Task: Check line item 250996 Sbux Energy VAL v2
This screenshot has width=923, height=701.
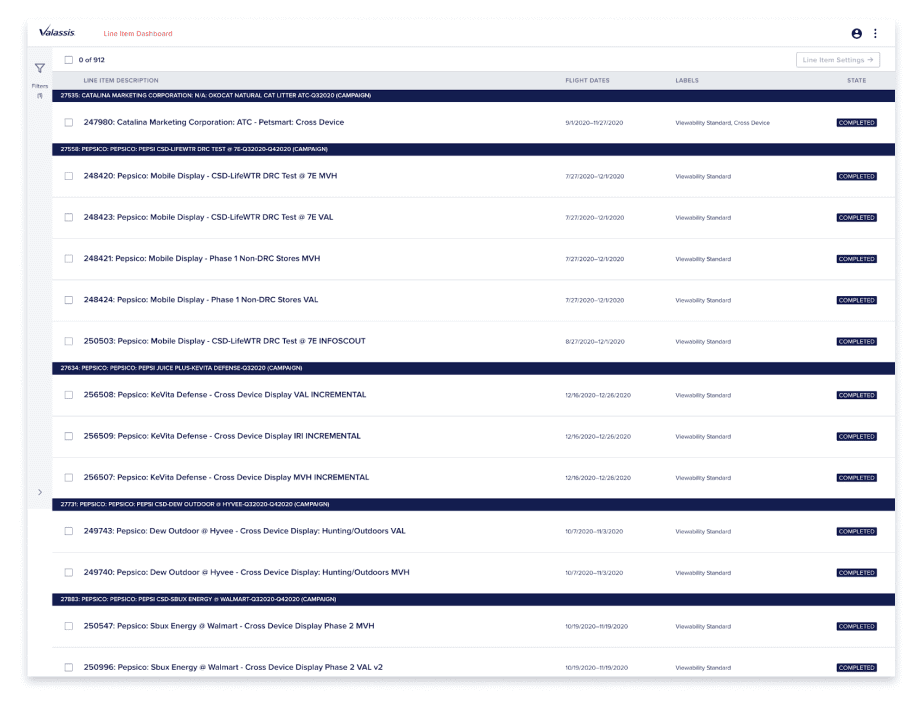Action: 69,667
